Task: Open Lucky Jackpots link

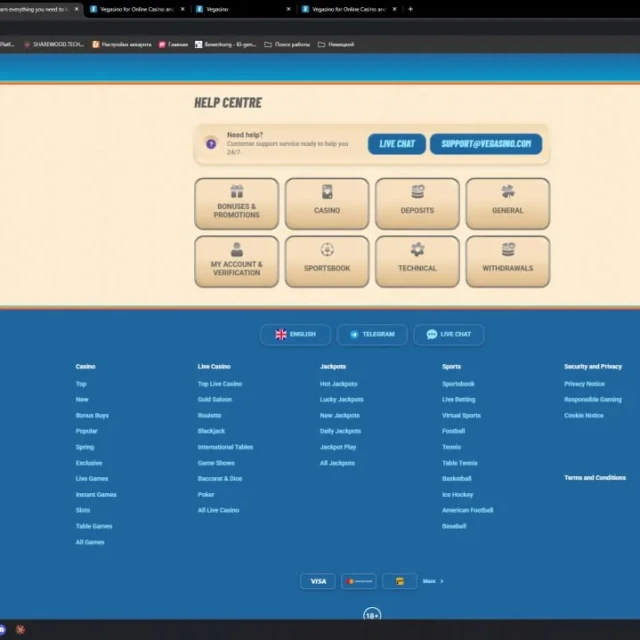Action: coord(342,400)
